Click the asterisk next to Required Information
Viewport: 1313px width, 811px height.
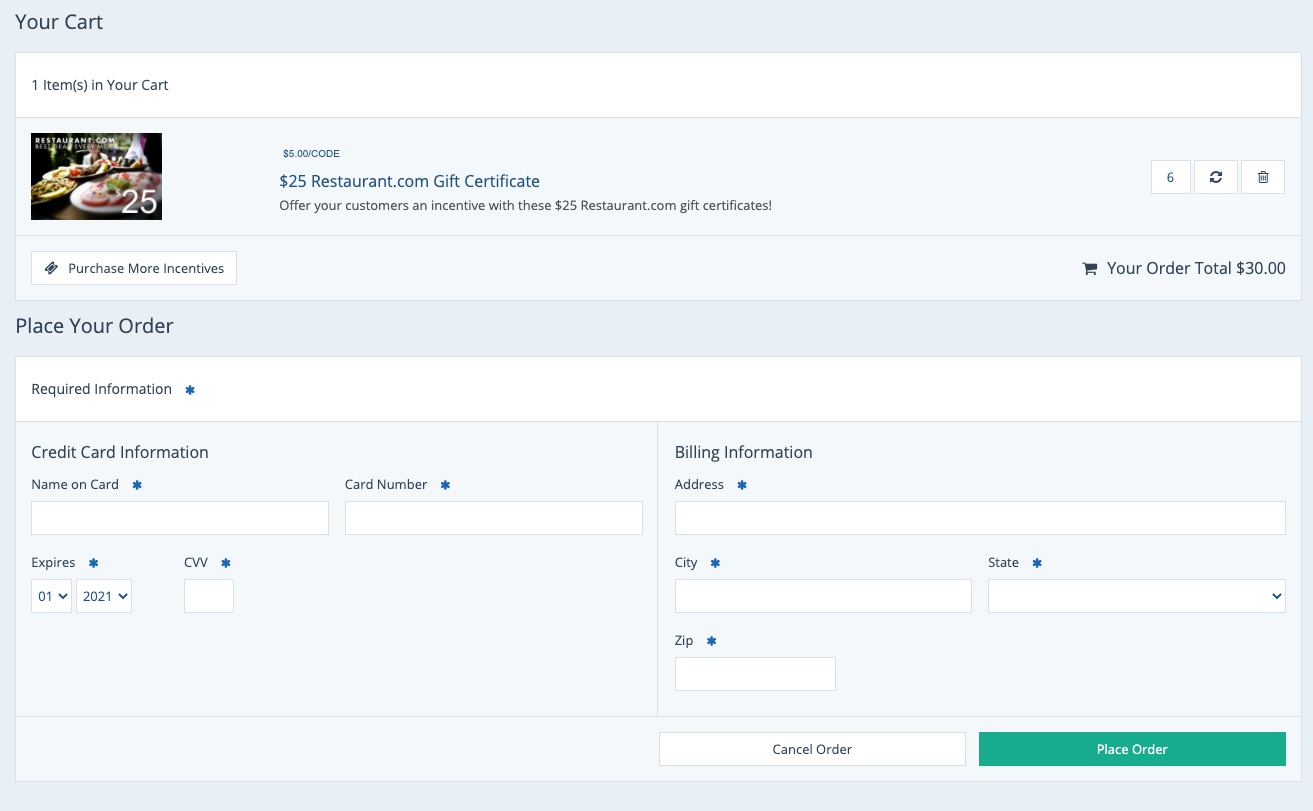[x=190, y=390]
